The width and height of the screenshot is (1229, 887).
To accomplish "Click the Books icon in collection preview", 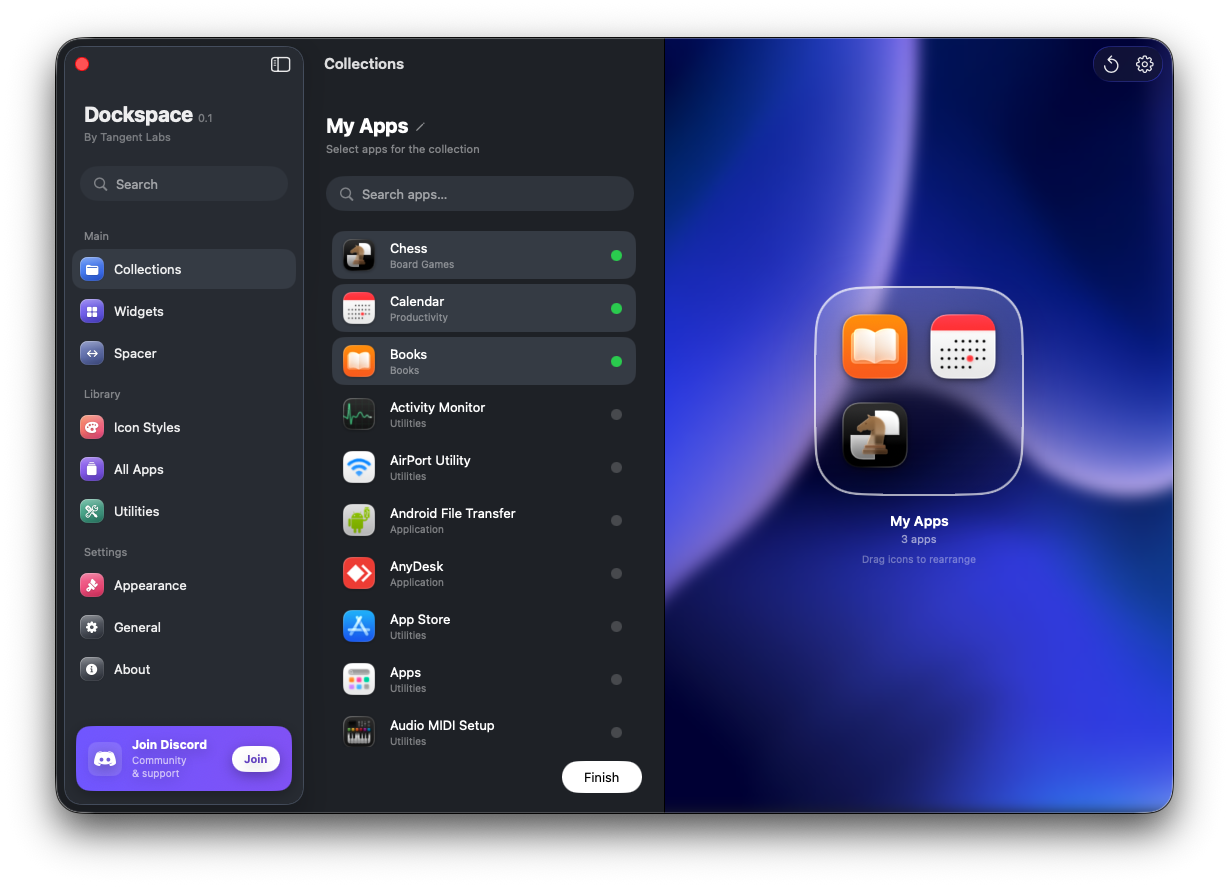I will pos(875,347).
